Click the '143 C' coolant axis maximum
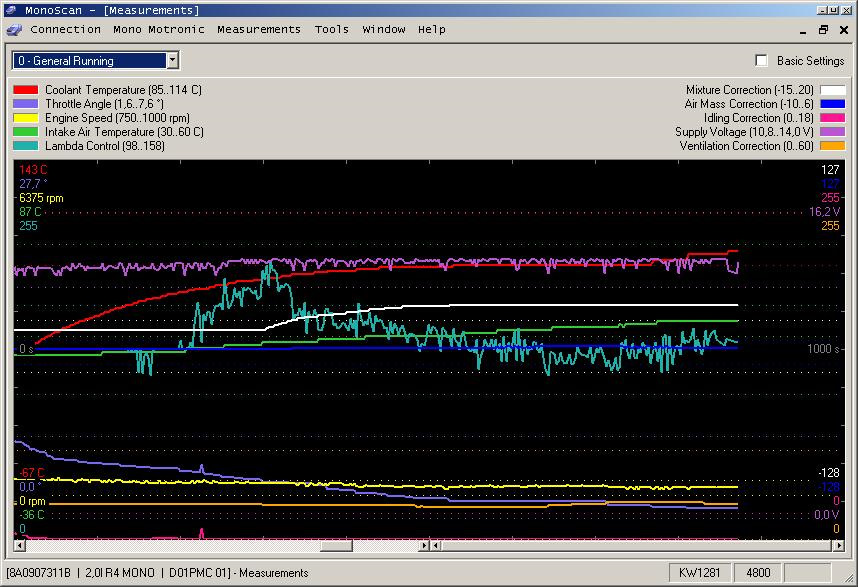The image size is (858, 587). 33,170
